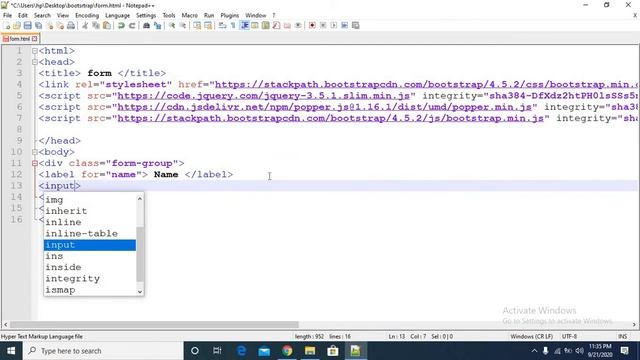This screenshot has height=360, width=640.
Task: Open the bootstrap.min.css link on line 4
Action: pyautogui.click(x=426, y=84)
